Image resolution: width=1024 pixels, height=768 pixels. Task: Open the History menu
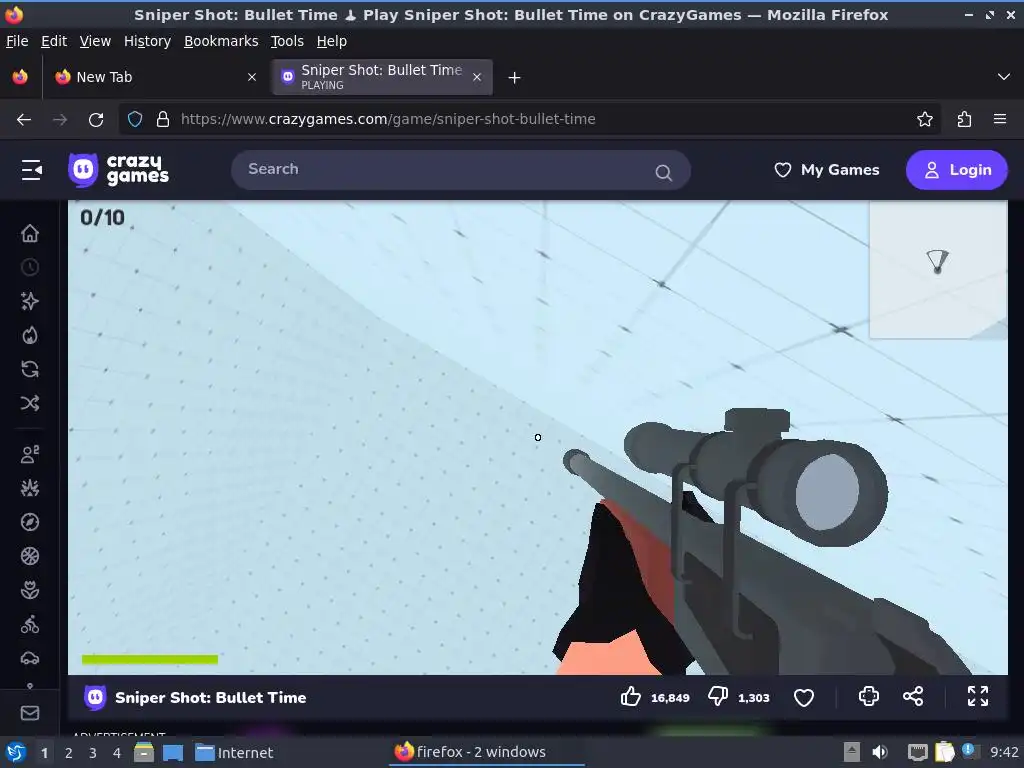tap(148, 41)
